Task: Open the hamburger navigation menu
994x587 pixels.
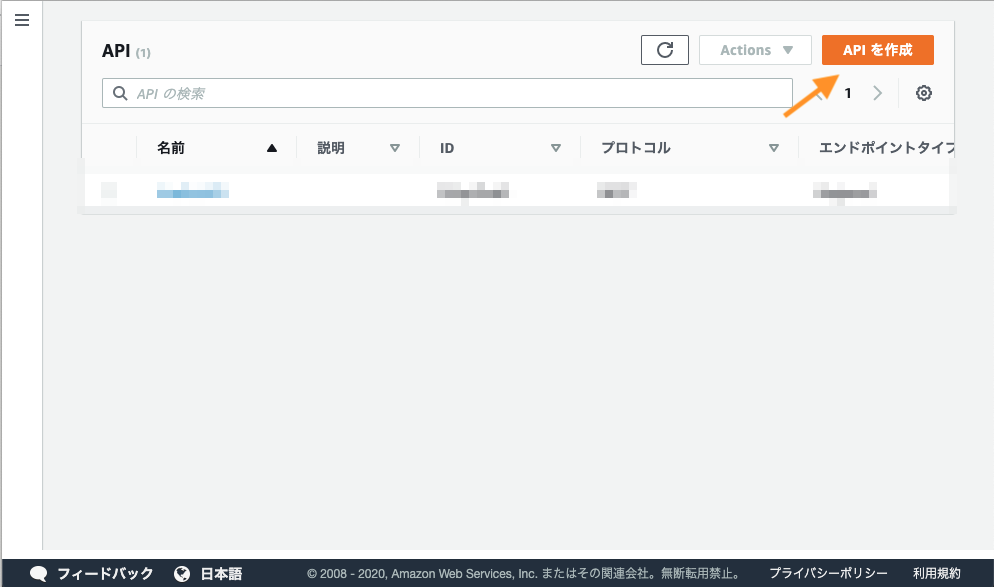Action: (x=22, y=20)
